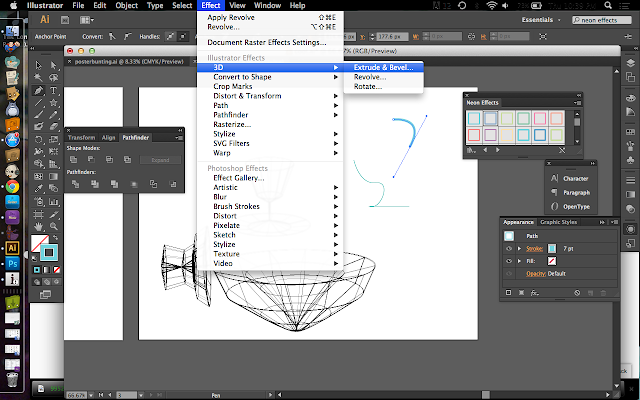This screenshot has height=400, width=640.
Task: Click the Divide pathfinder icon
Action: 76,184
